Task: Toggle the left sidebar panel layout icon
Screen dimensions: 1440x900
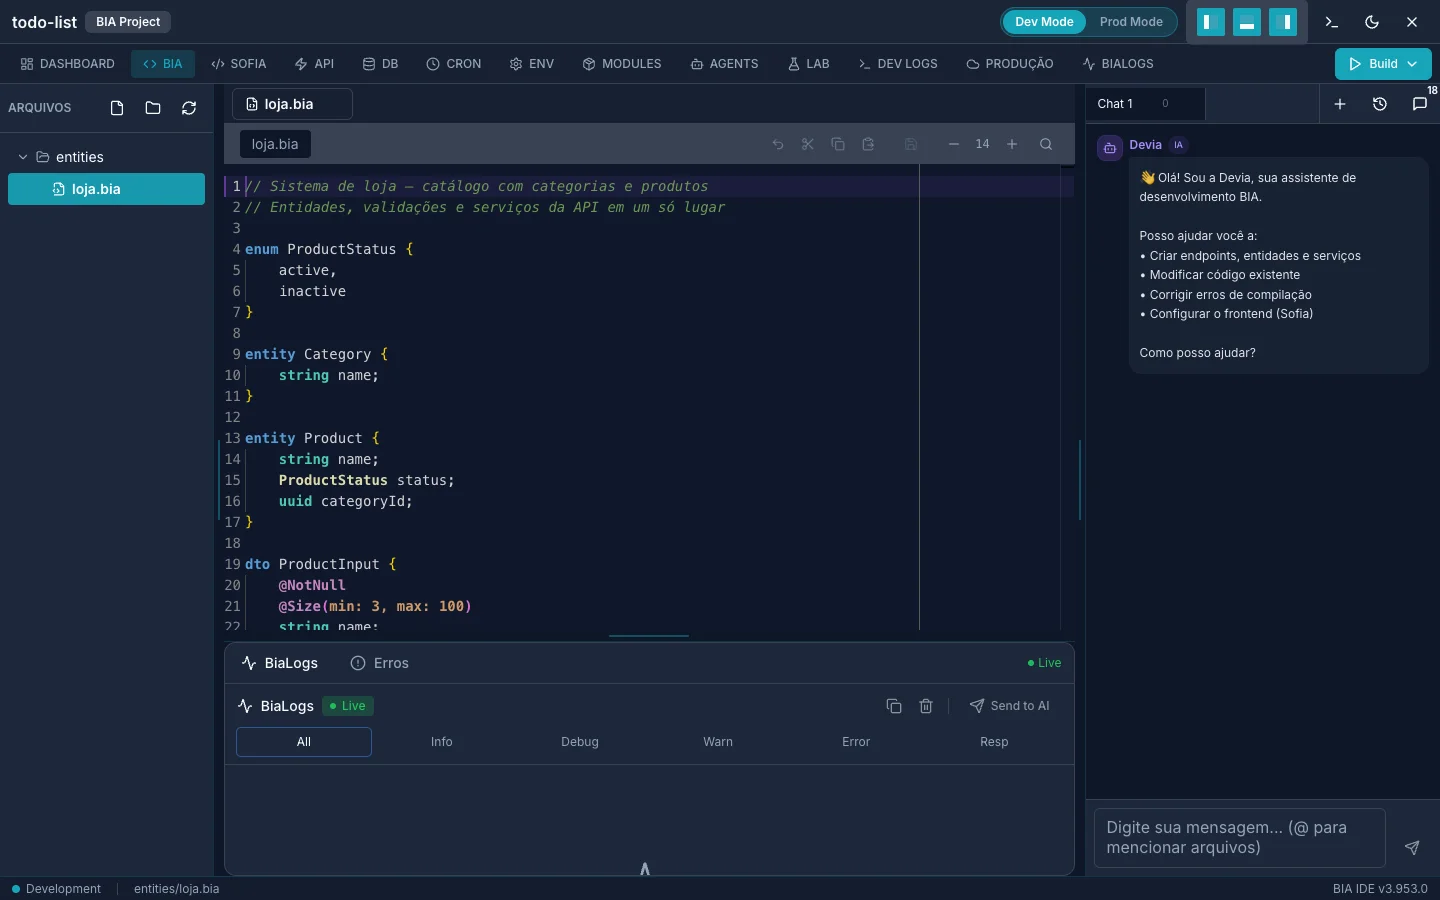Action: (1210, 22)
